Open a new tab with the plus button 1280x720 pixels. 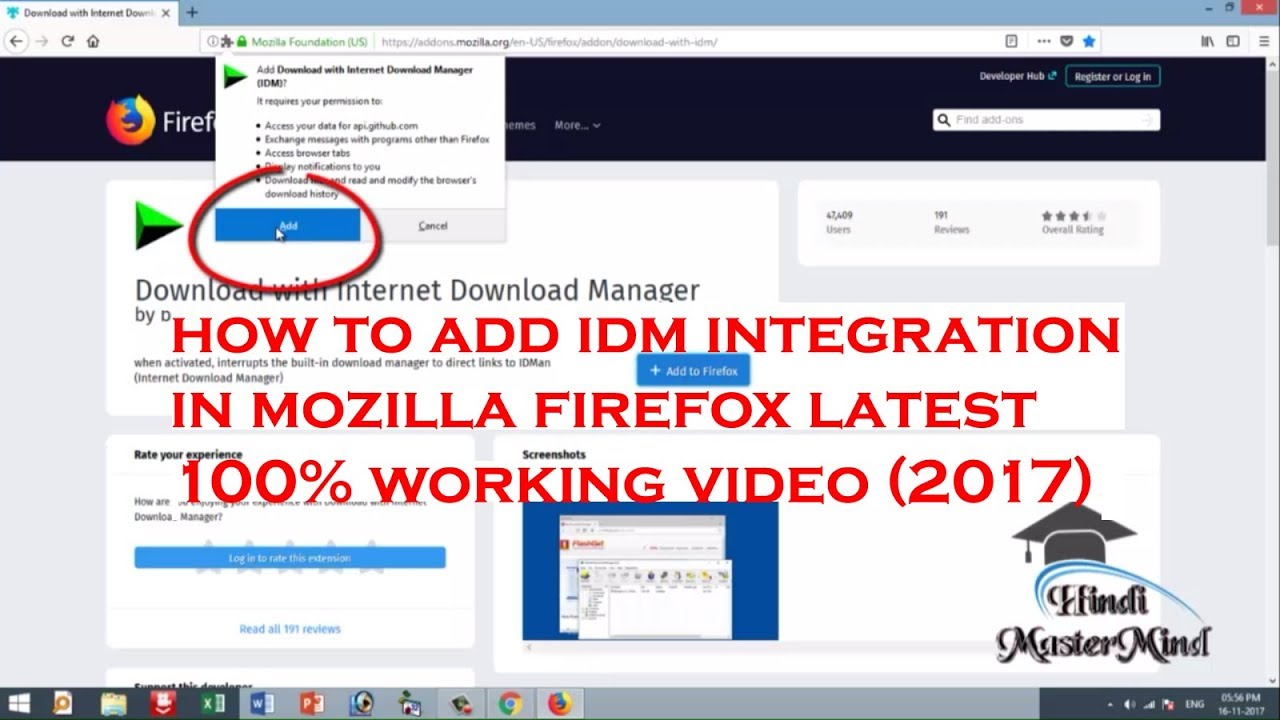click(x=192, y=13)
